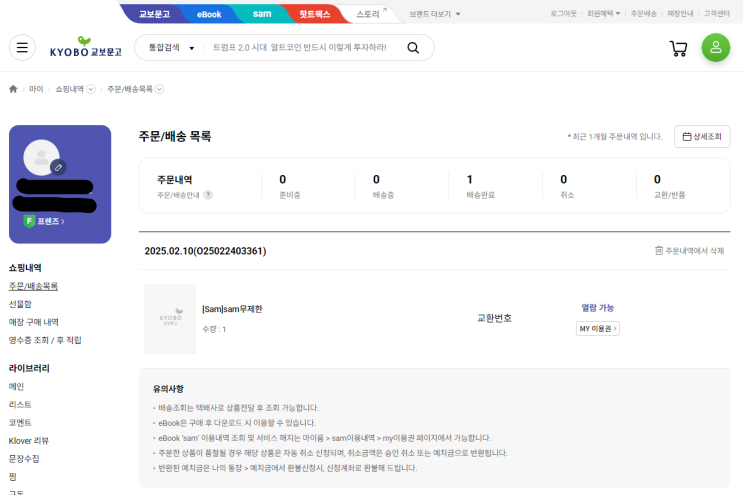Viewport: 743px width, 495px height.
Task: Click 교환/반품 count 0
Action: (657, 180)
